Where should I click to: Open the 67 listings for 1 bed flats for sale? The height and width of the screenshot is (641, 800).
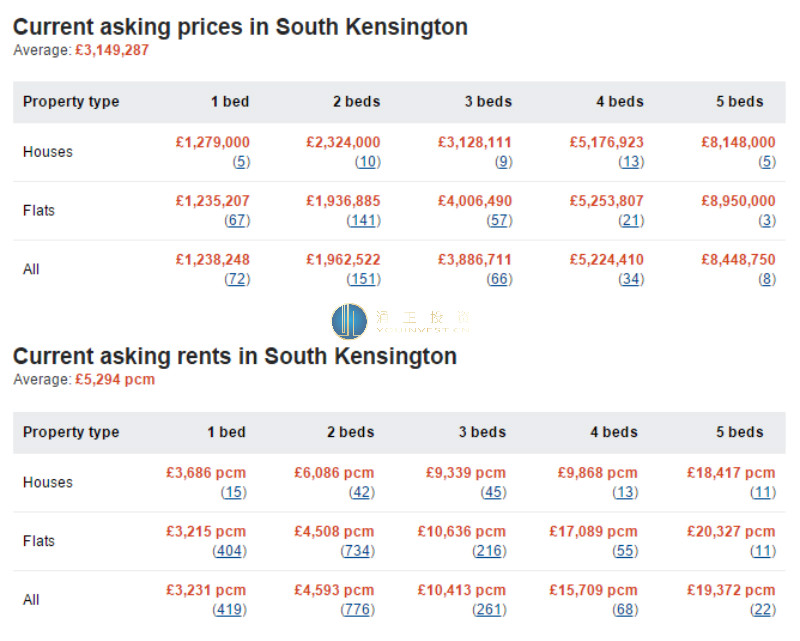pos(237,220)
